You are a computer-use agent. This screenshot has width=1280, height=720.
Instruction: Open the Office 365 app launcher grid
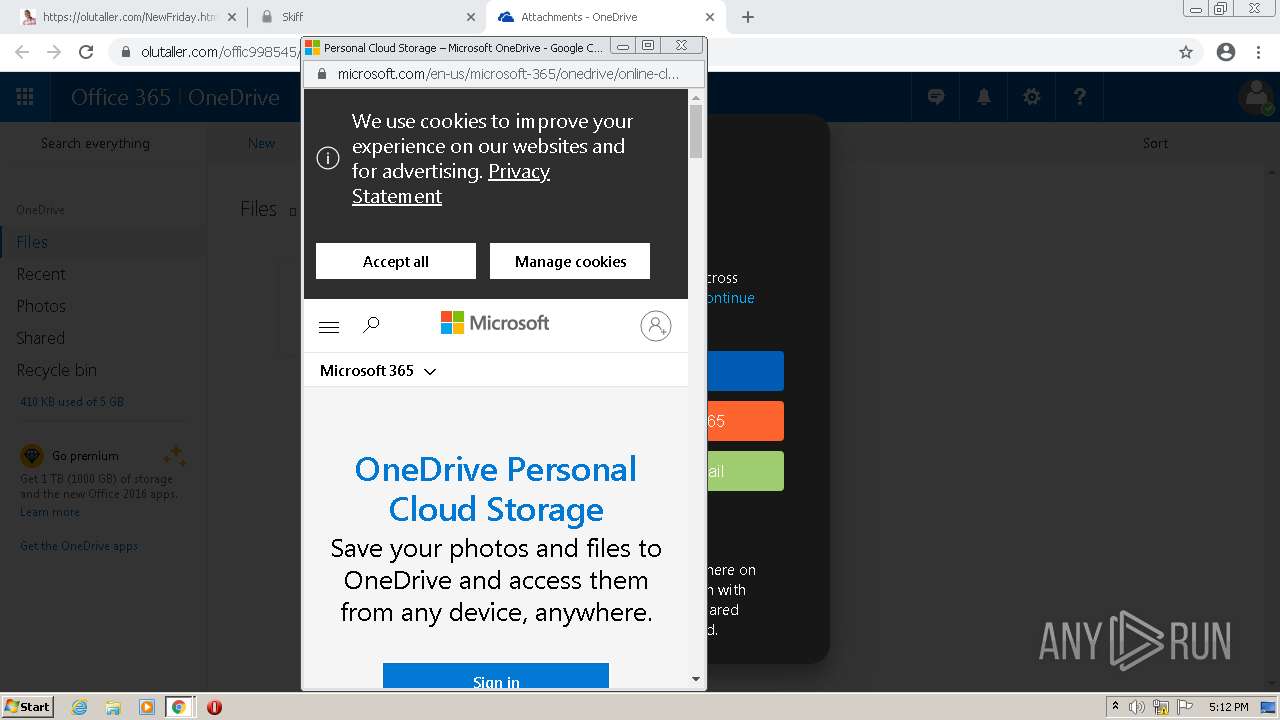25,97
